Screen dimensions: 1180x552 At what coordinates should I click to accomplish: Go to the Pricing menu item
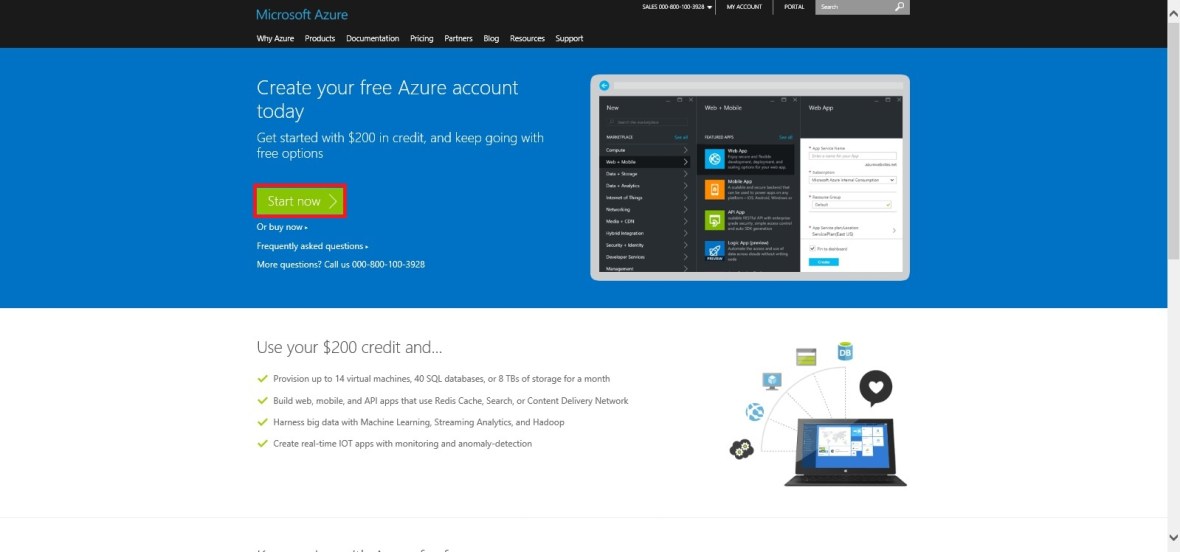tap(421, 38)
